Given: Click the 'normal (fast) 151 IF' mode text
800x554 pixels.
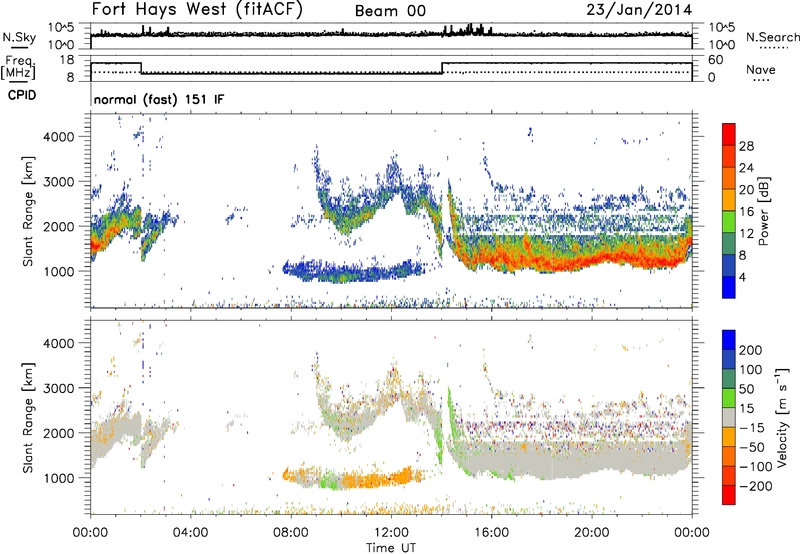Looking at the screenshot, I should click(159, 99).
